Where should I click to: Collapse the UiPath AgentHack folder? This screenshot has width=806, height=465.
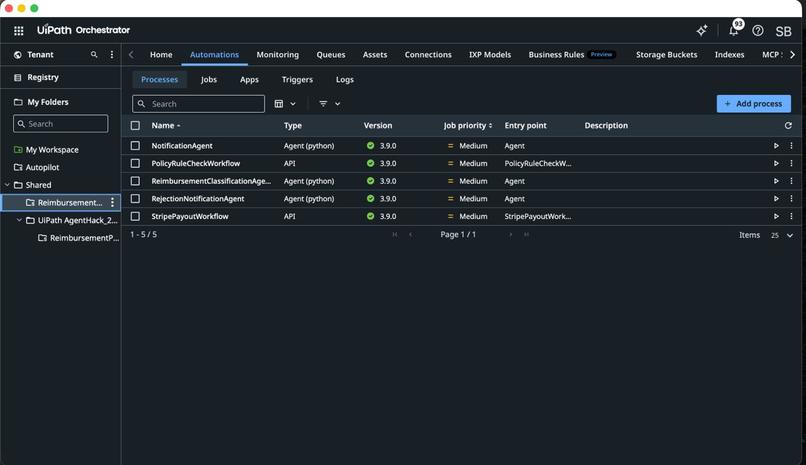click(19, 220)
